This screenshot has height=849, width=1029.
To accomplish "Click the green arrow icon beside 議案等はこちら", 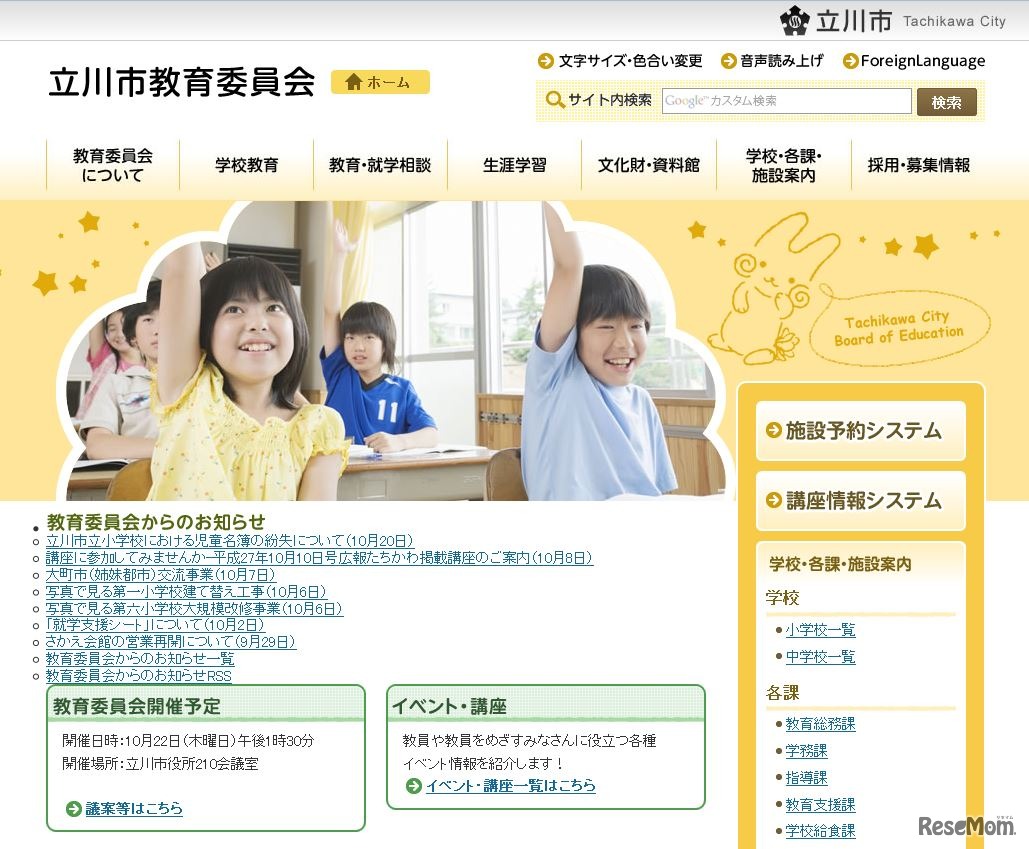I will (x=70, y=809).
